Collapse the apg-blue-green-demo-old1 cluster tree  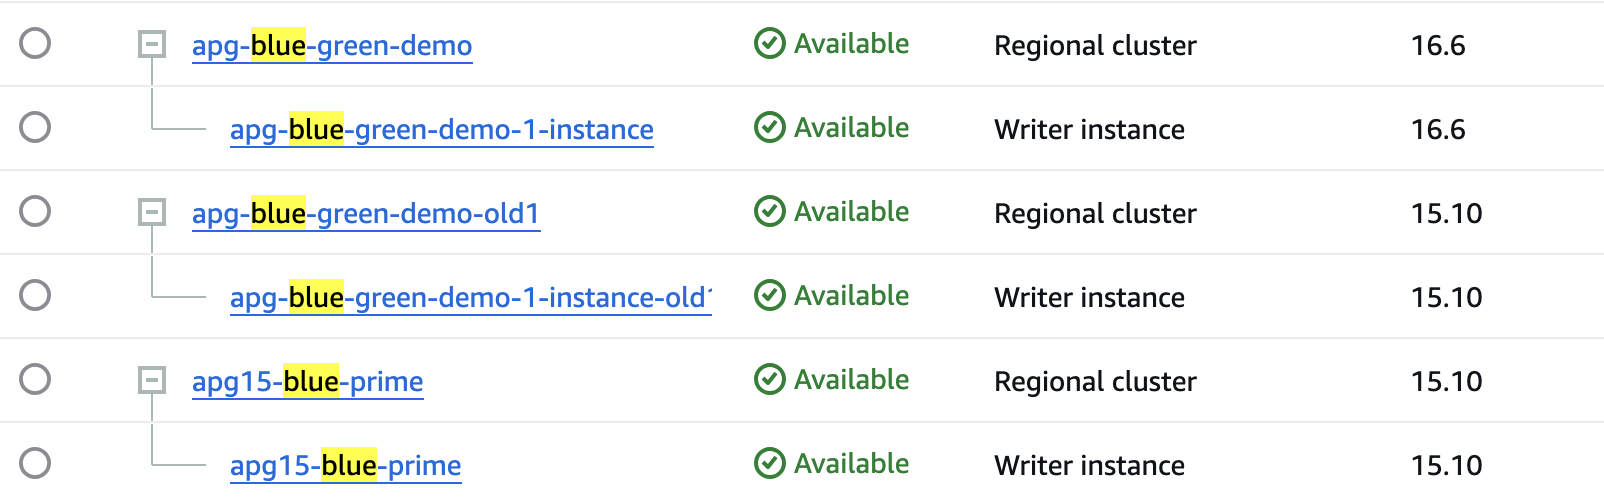pos(152,212)
